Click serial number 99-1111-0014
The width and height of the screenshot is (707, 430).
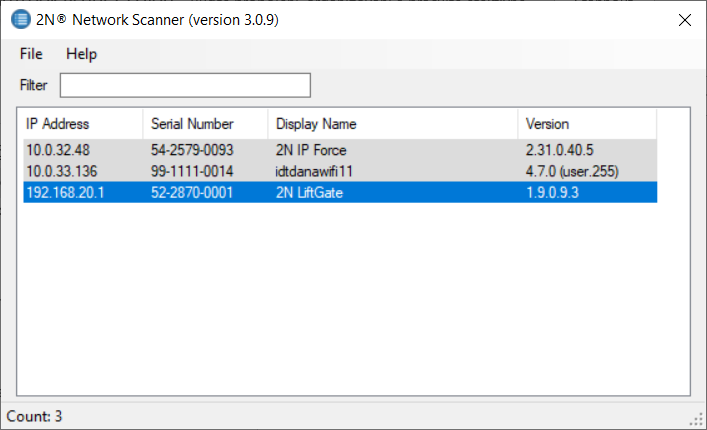click(x=192, y=171)
